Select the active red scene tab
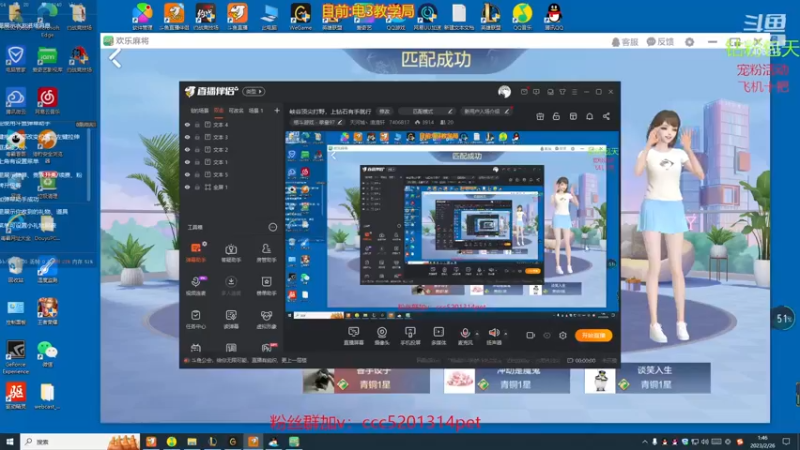Image resolution: width=800 pixels, height=450 pixels. click(219, 110)
